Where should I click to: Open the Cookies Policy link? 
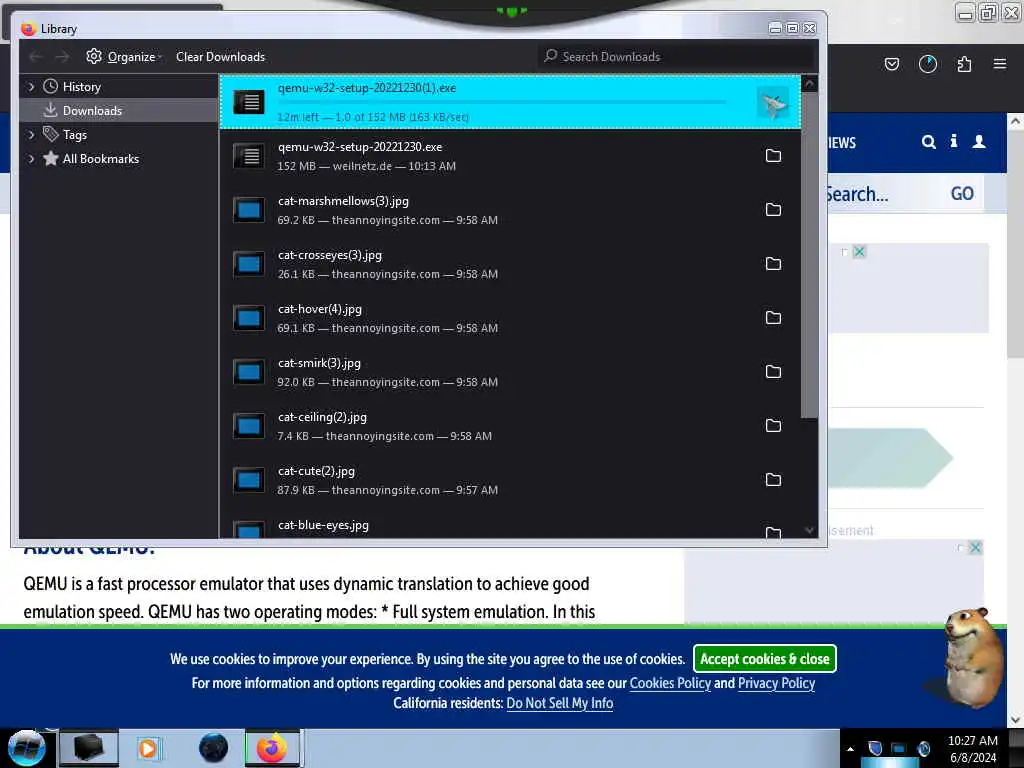[669, 683]
